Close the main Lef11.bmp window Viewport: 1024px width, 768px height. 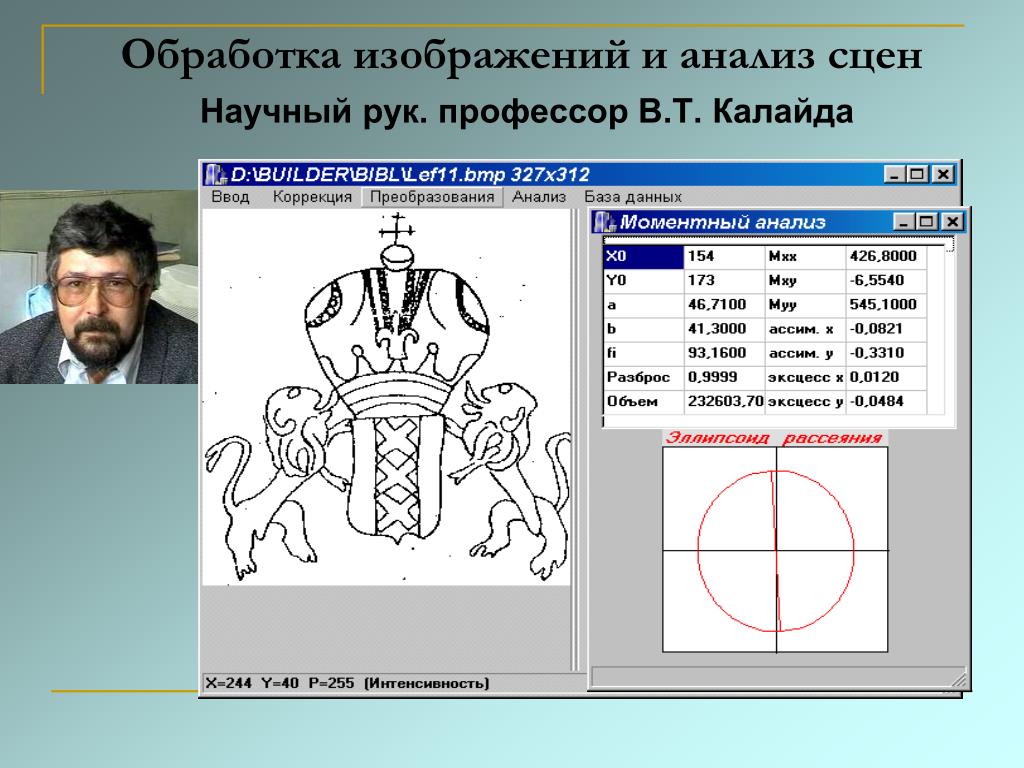pyautogui.click(x=942, y=174)
